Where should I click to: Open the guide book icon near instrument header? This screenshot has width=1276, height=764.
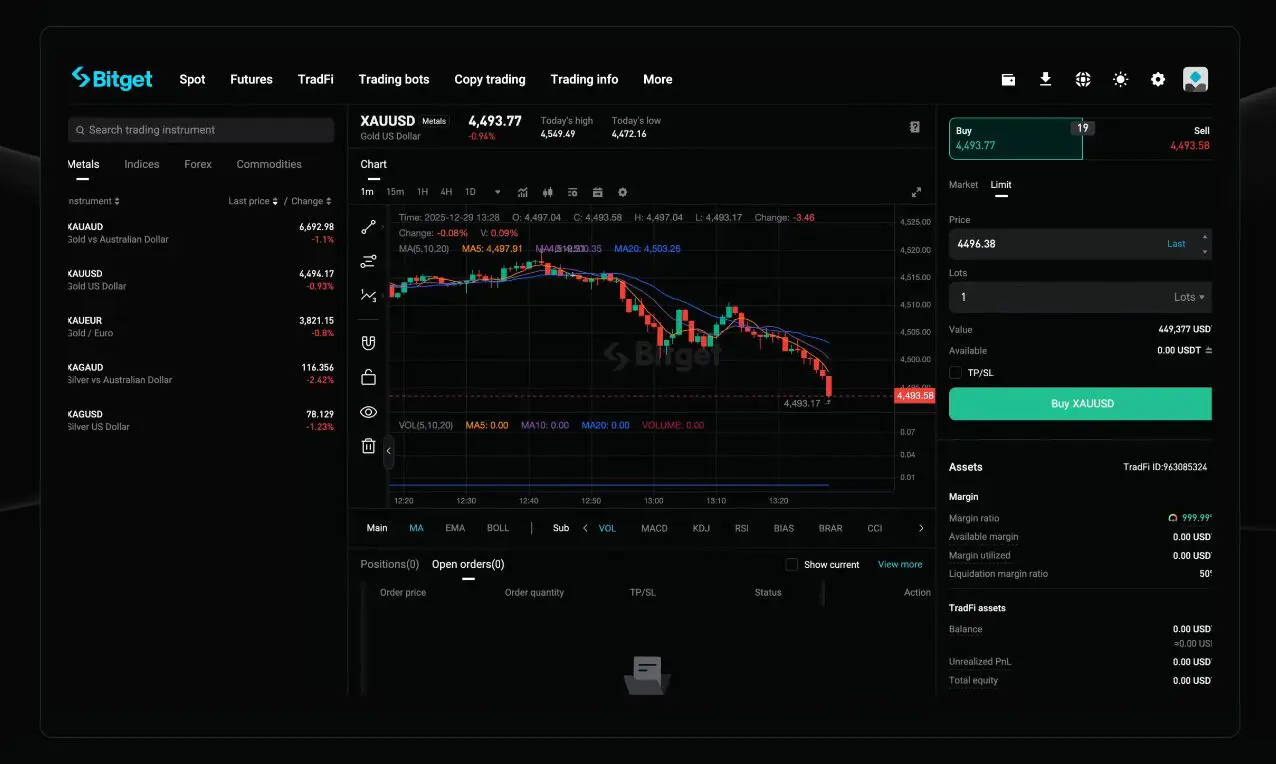tap(914, 127)
